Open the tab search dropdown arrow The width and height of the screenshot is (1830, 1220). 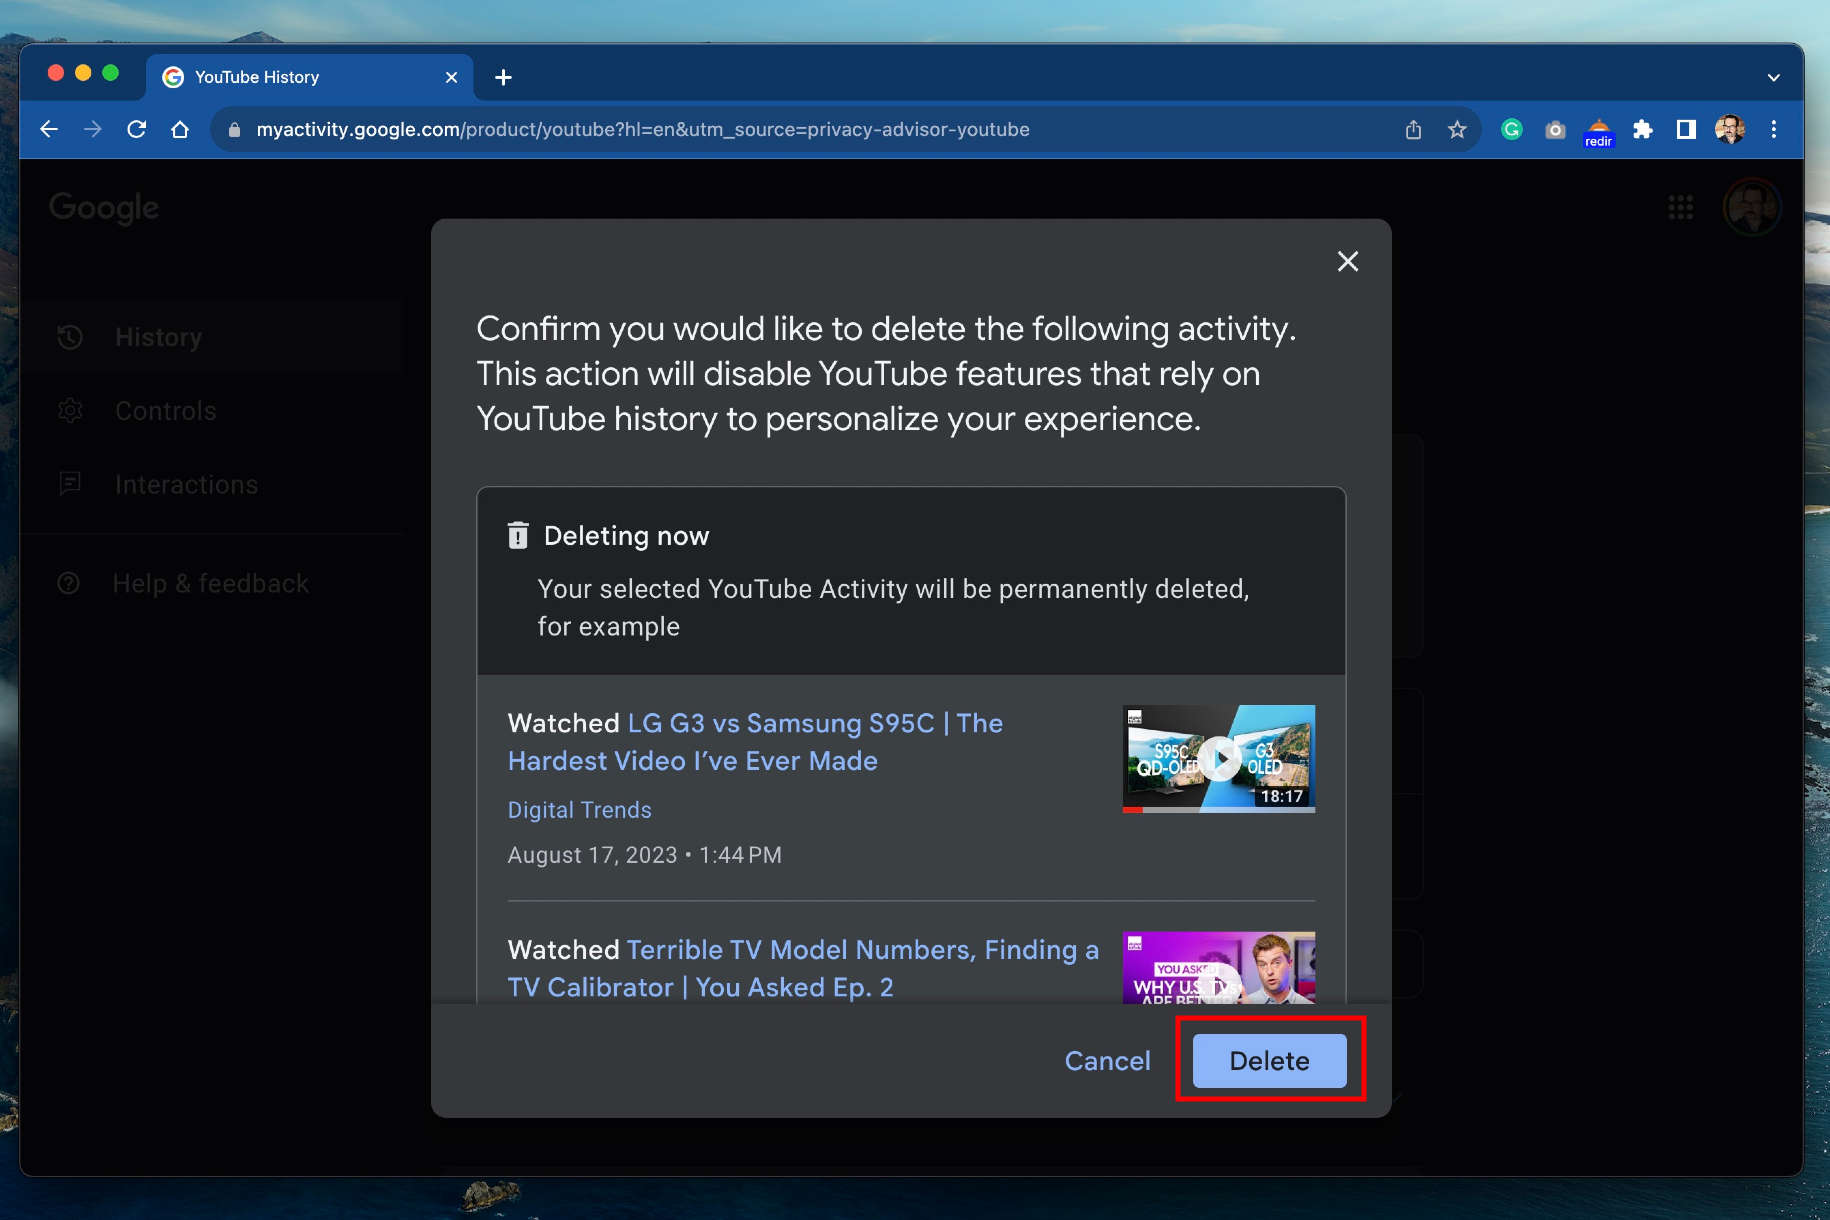coord(1773,77)
